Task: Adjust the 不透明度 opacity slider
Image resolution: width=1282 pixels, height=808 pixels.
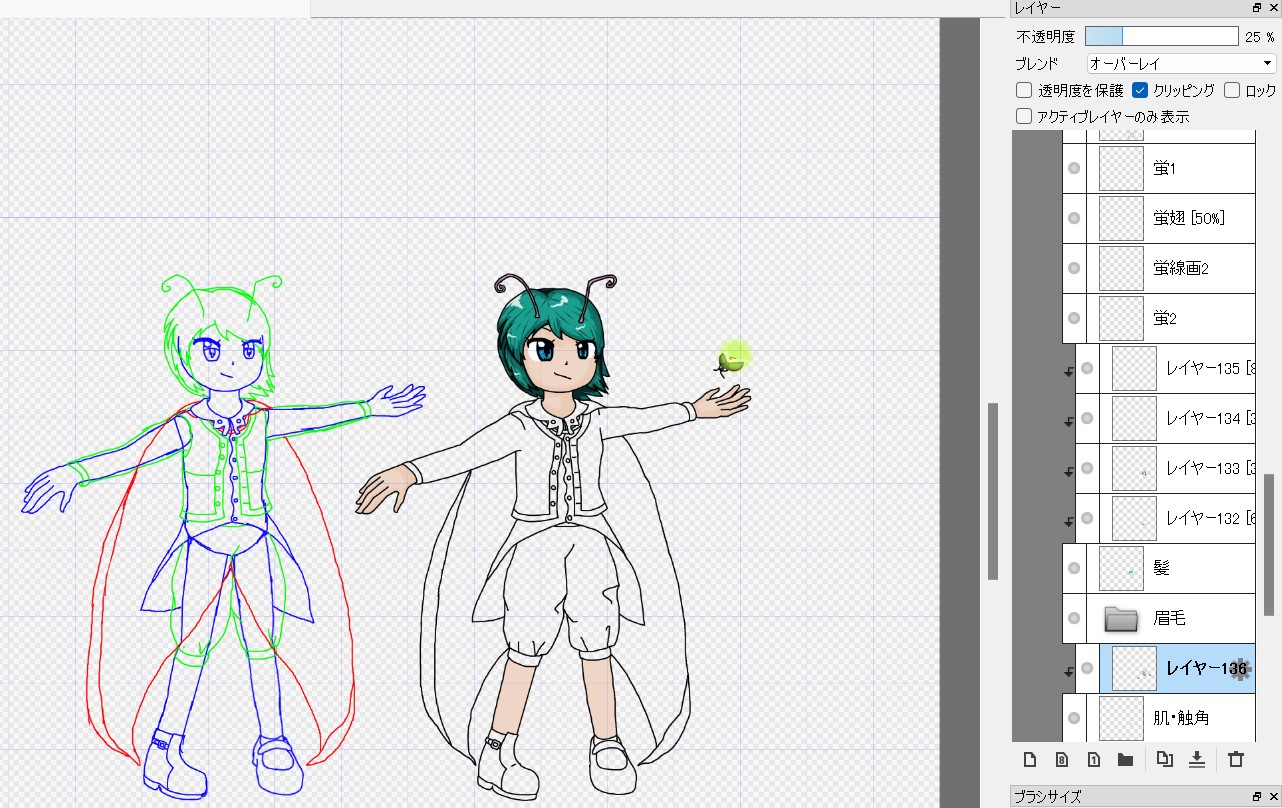Action: pos(1162,37)
